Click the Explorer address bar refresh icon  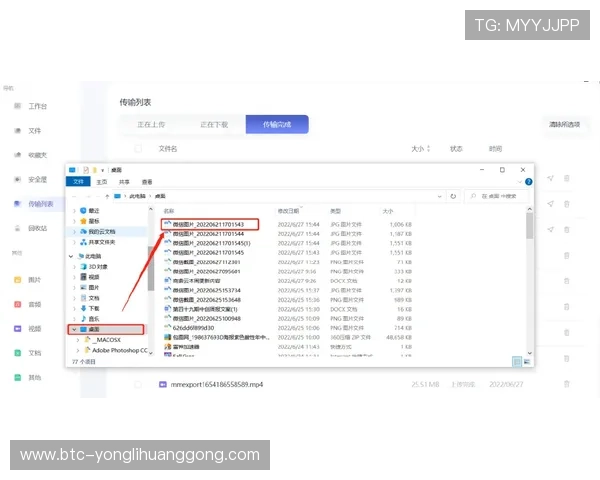(x=451, y=197)
